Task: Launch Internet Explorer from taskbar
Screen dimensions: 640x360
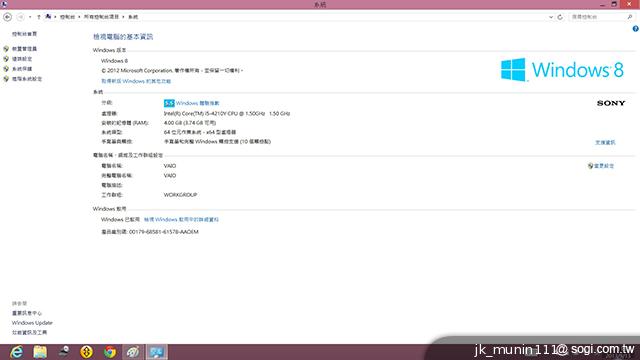Action: pos(17,352)
